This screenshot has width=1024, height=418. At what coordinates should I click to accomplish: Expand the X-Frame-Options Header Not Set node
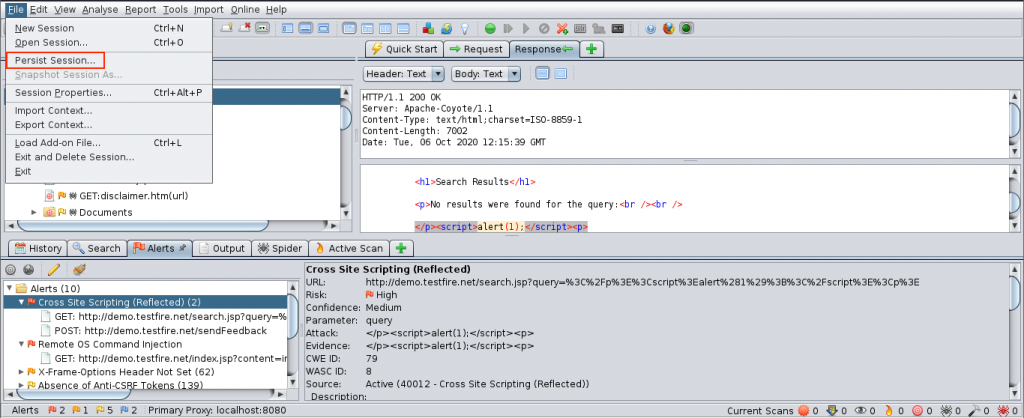[21, 372]
